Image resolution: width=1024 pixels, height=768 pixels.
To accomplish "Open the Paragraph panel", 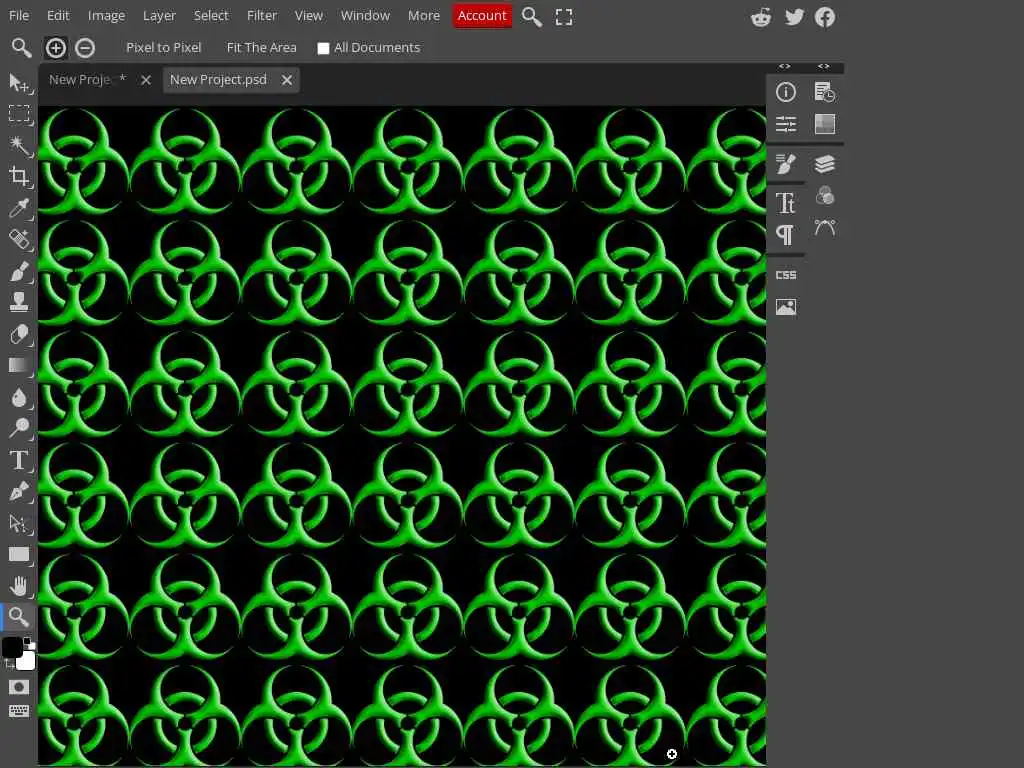I will point(786,235).
